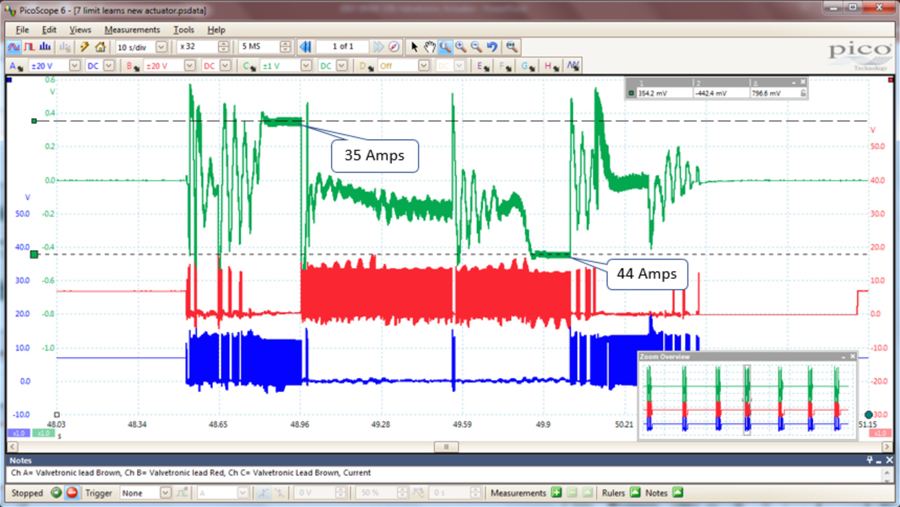The image size is (900, 507).
Task: Click the green Start capture button
Action: (x=56, y=493)
